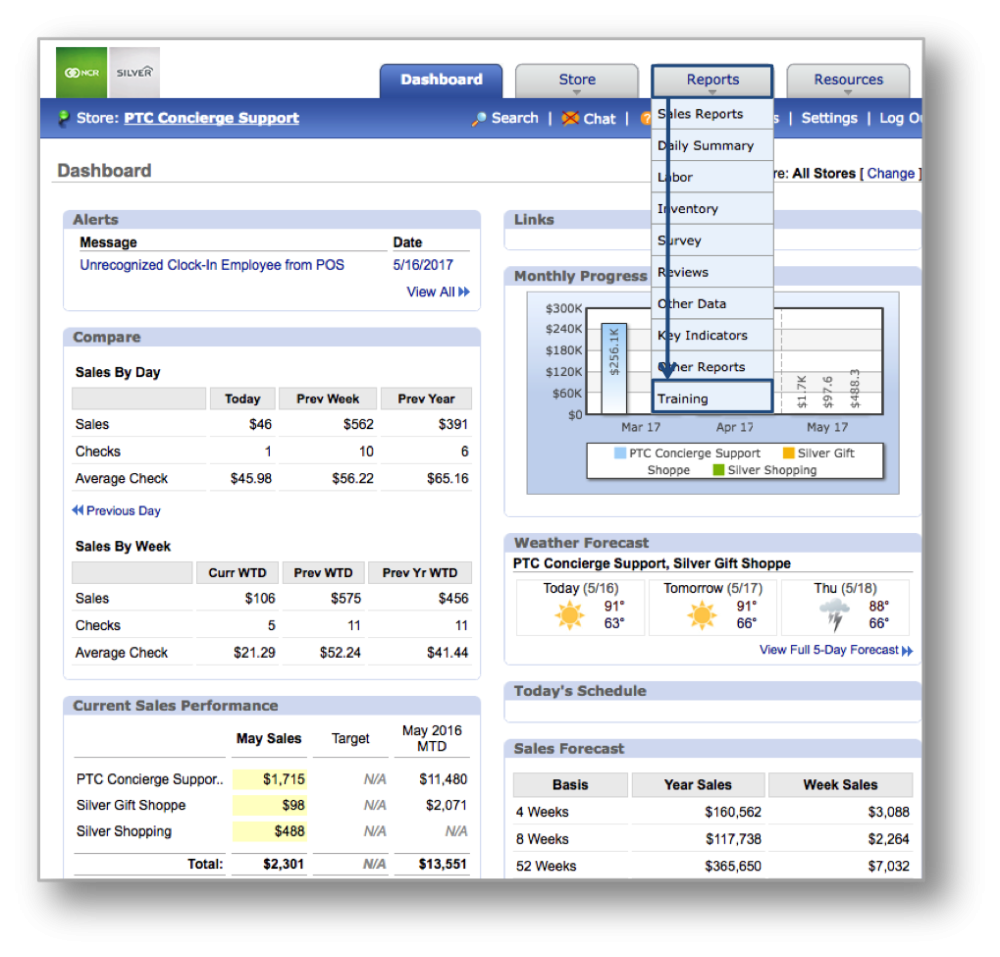Open the Unrecognized Clock-In Employee alert
Screen dimensions: 1000x957
pyautogui.click(x=212, y=265)
